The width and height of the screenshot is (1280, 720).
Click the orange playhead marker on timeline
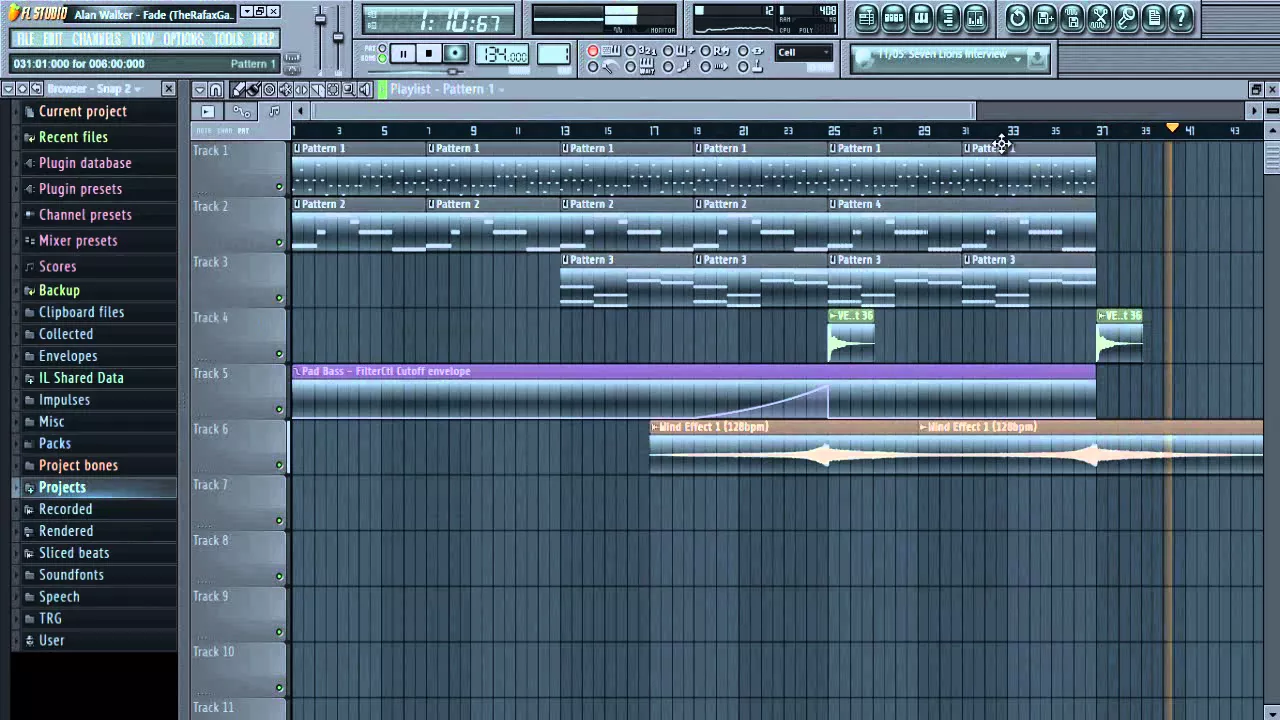[x=1173, y=129]
